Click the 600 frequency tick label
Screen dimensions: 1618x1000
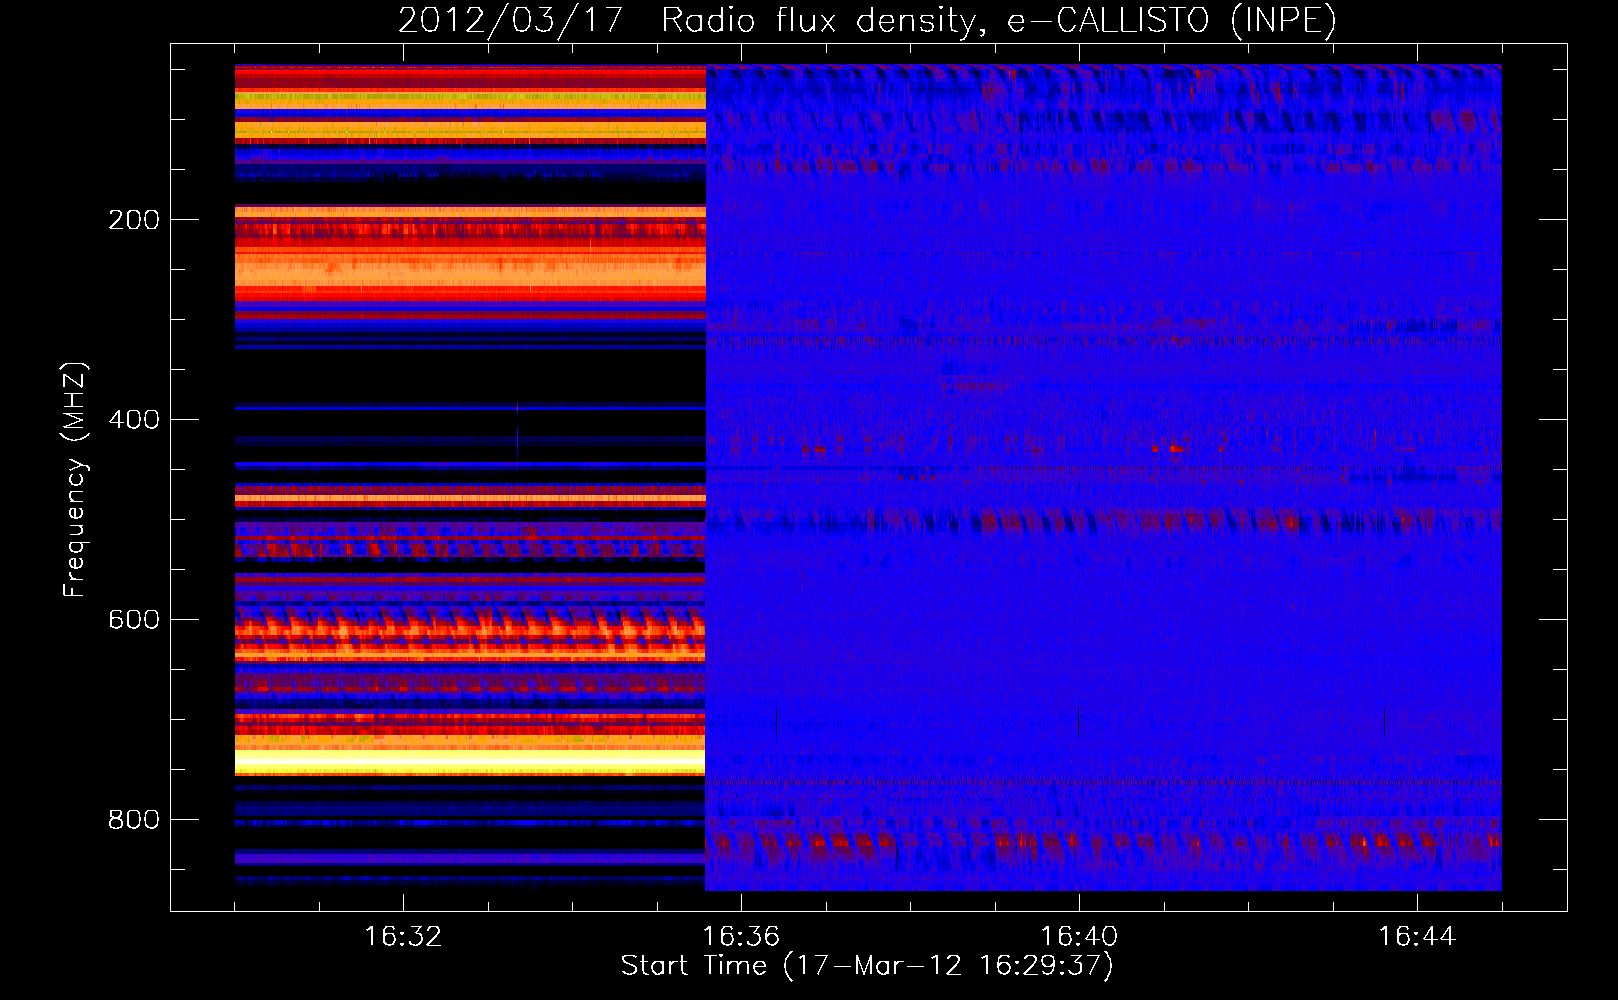(134, 620)
